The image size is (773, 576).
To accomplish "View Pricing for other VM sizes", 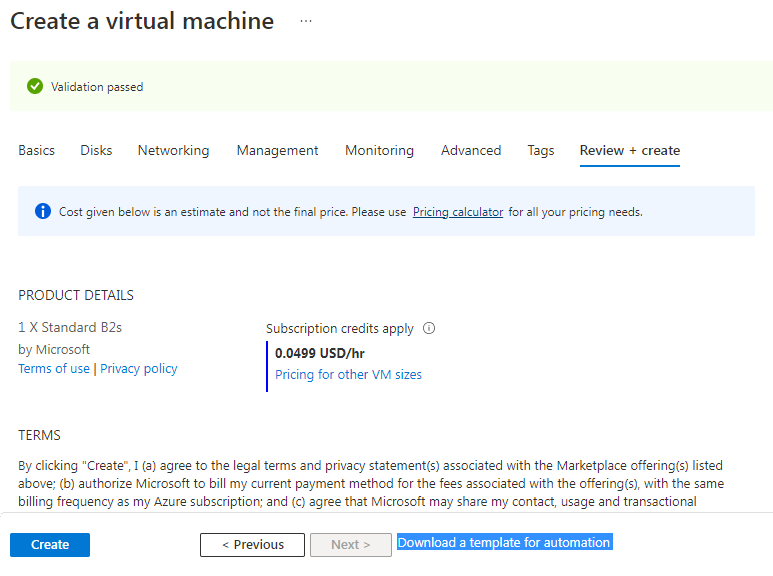I will click(348, 375).
